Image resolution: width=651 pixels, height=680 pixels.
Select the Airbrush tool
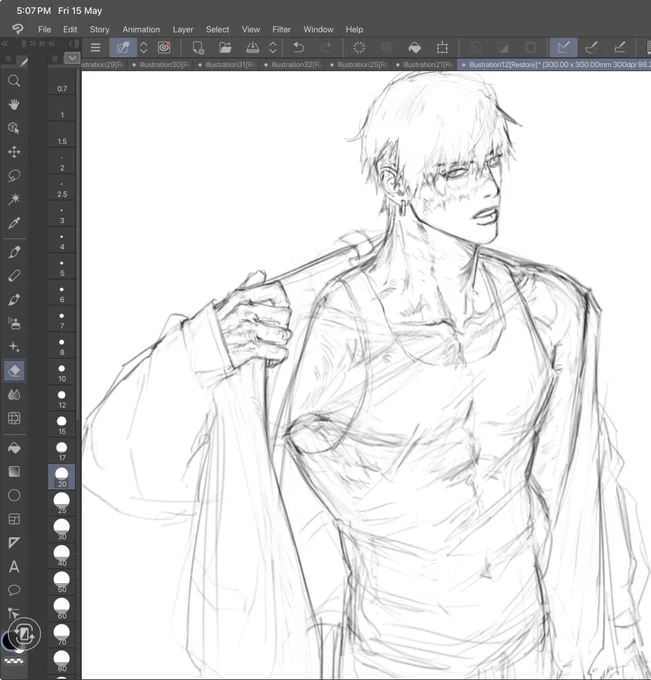pos(14,323)
